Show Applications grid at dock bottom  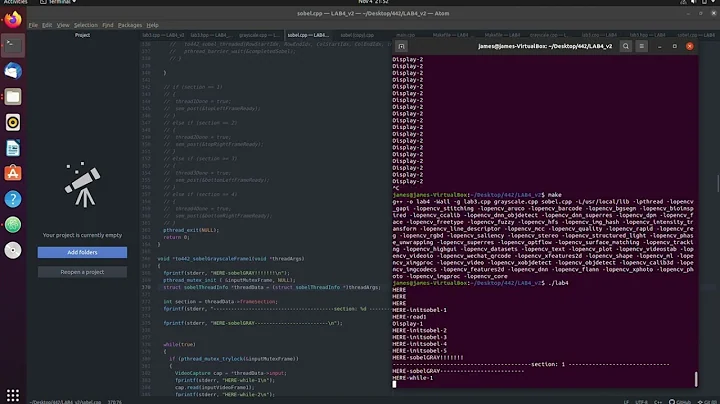tap(13, 395)
